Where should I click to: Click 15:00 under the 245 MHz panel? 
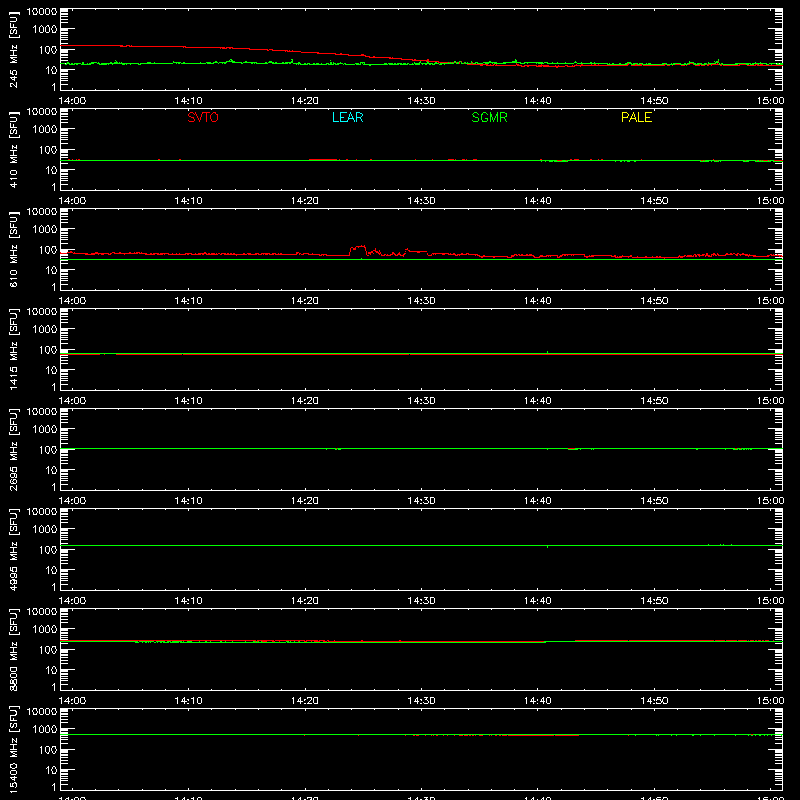(770, 101)
